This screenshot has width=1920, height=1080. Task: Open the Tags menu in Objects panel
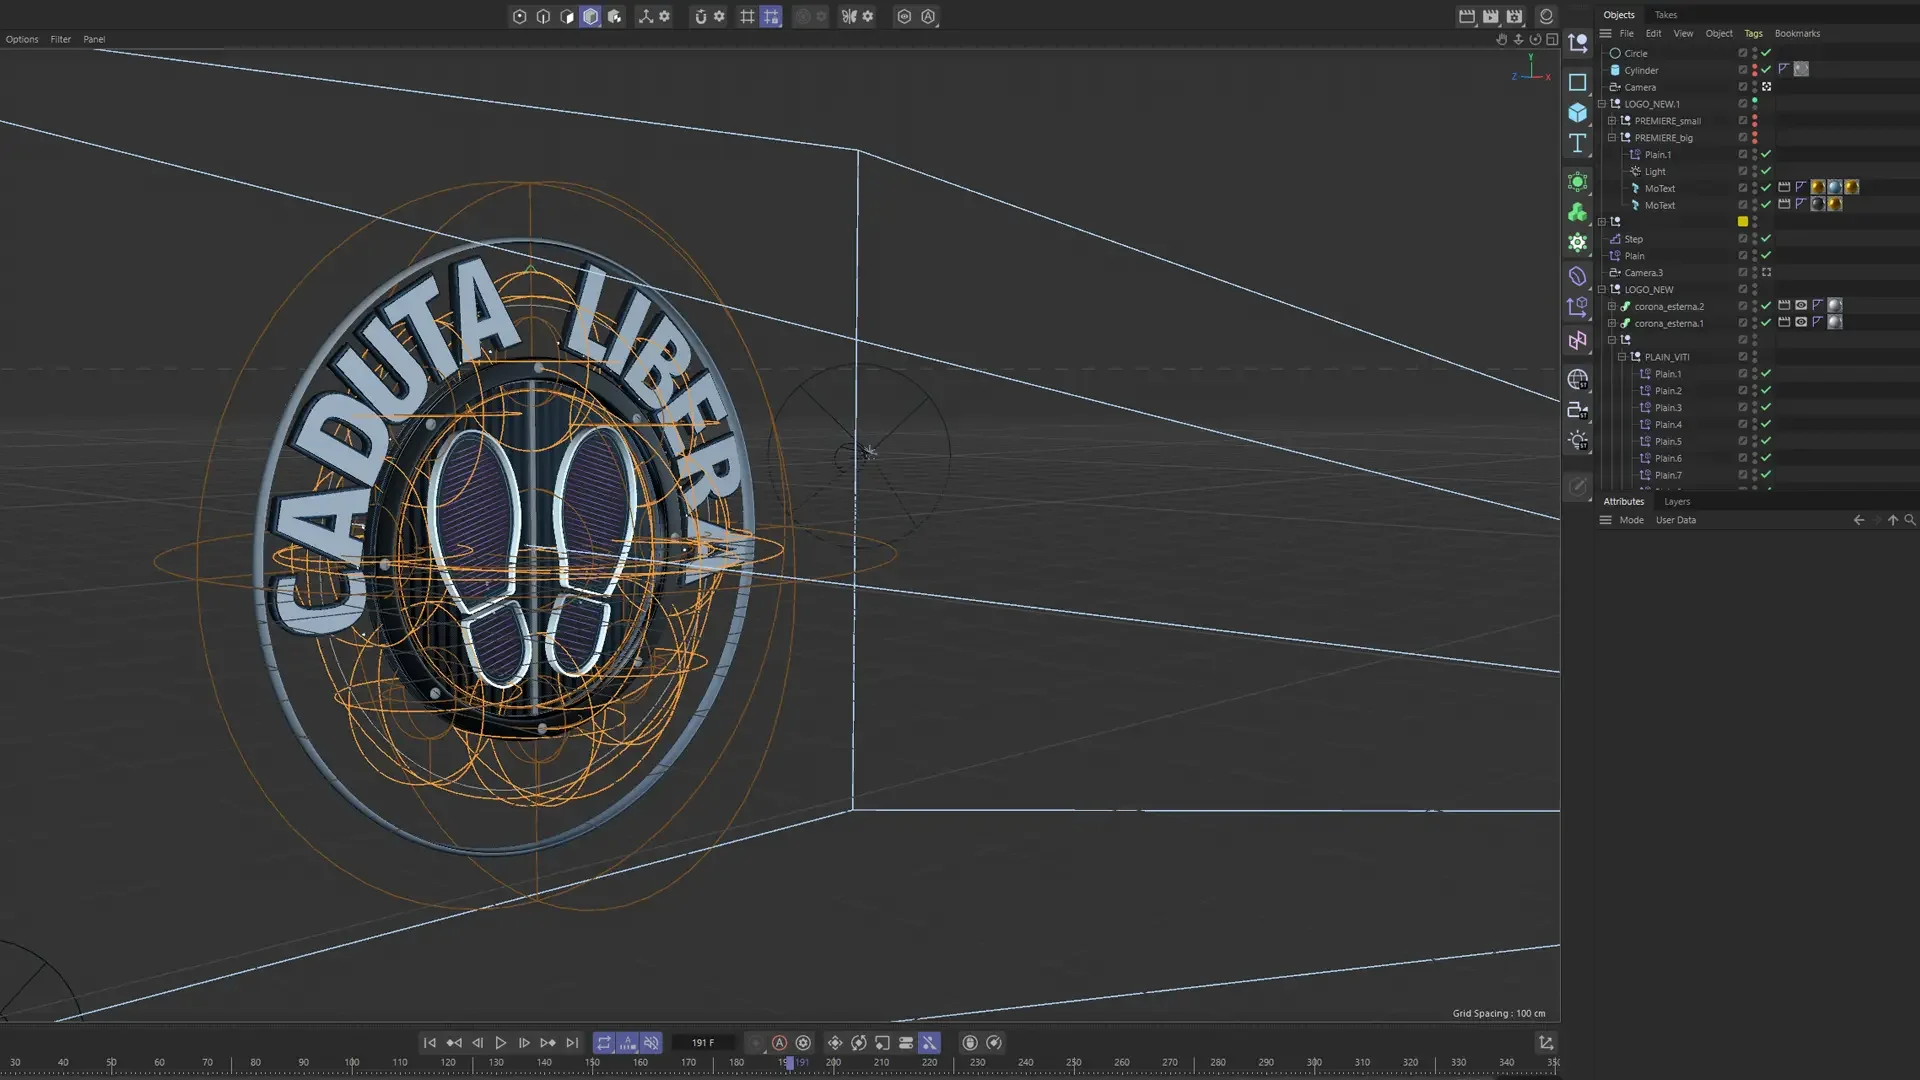(x=1753, y=33)
